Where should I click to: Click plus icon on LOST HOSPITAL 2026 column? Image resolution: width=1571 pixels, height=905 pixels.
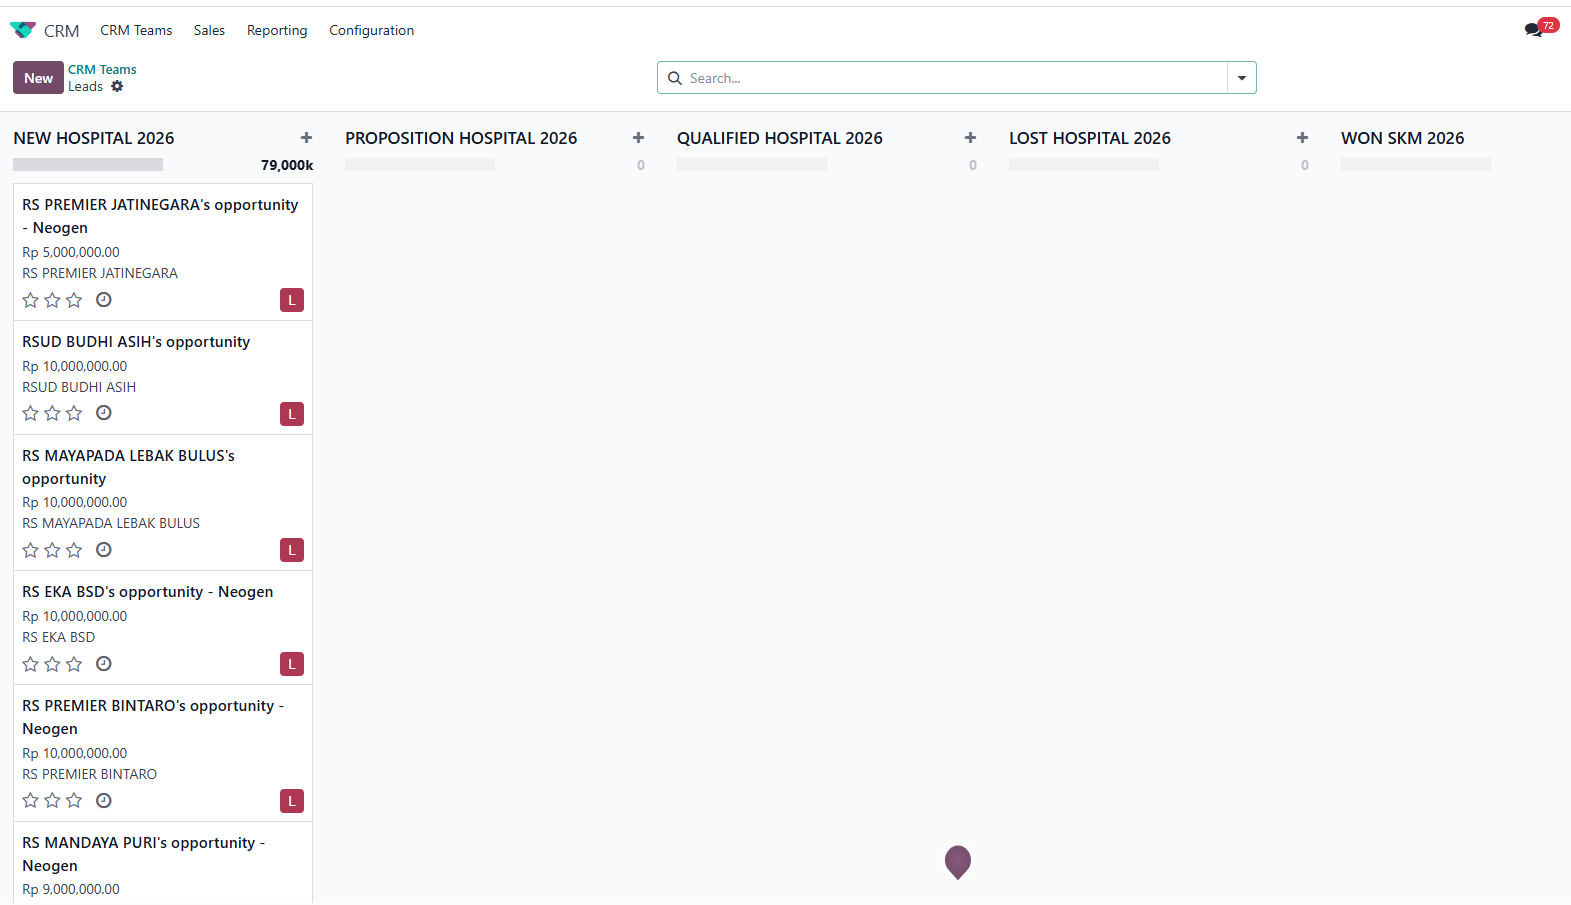(1302, 138)
